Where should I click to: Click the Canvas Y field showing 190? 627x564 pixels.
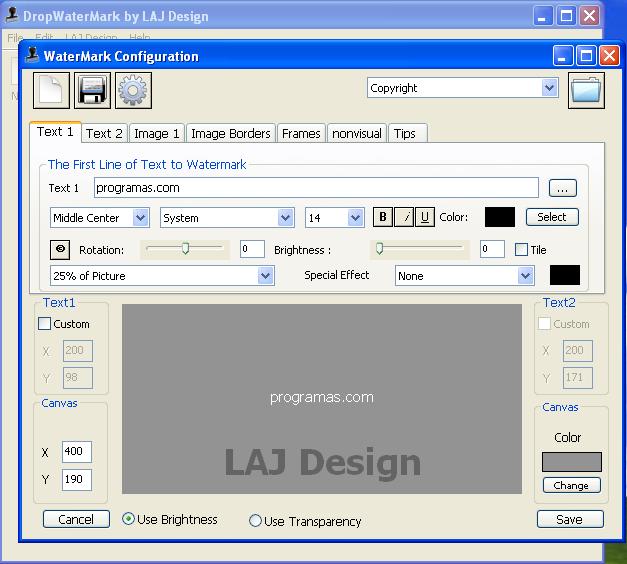(77, 480)
